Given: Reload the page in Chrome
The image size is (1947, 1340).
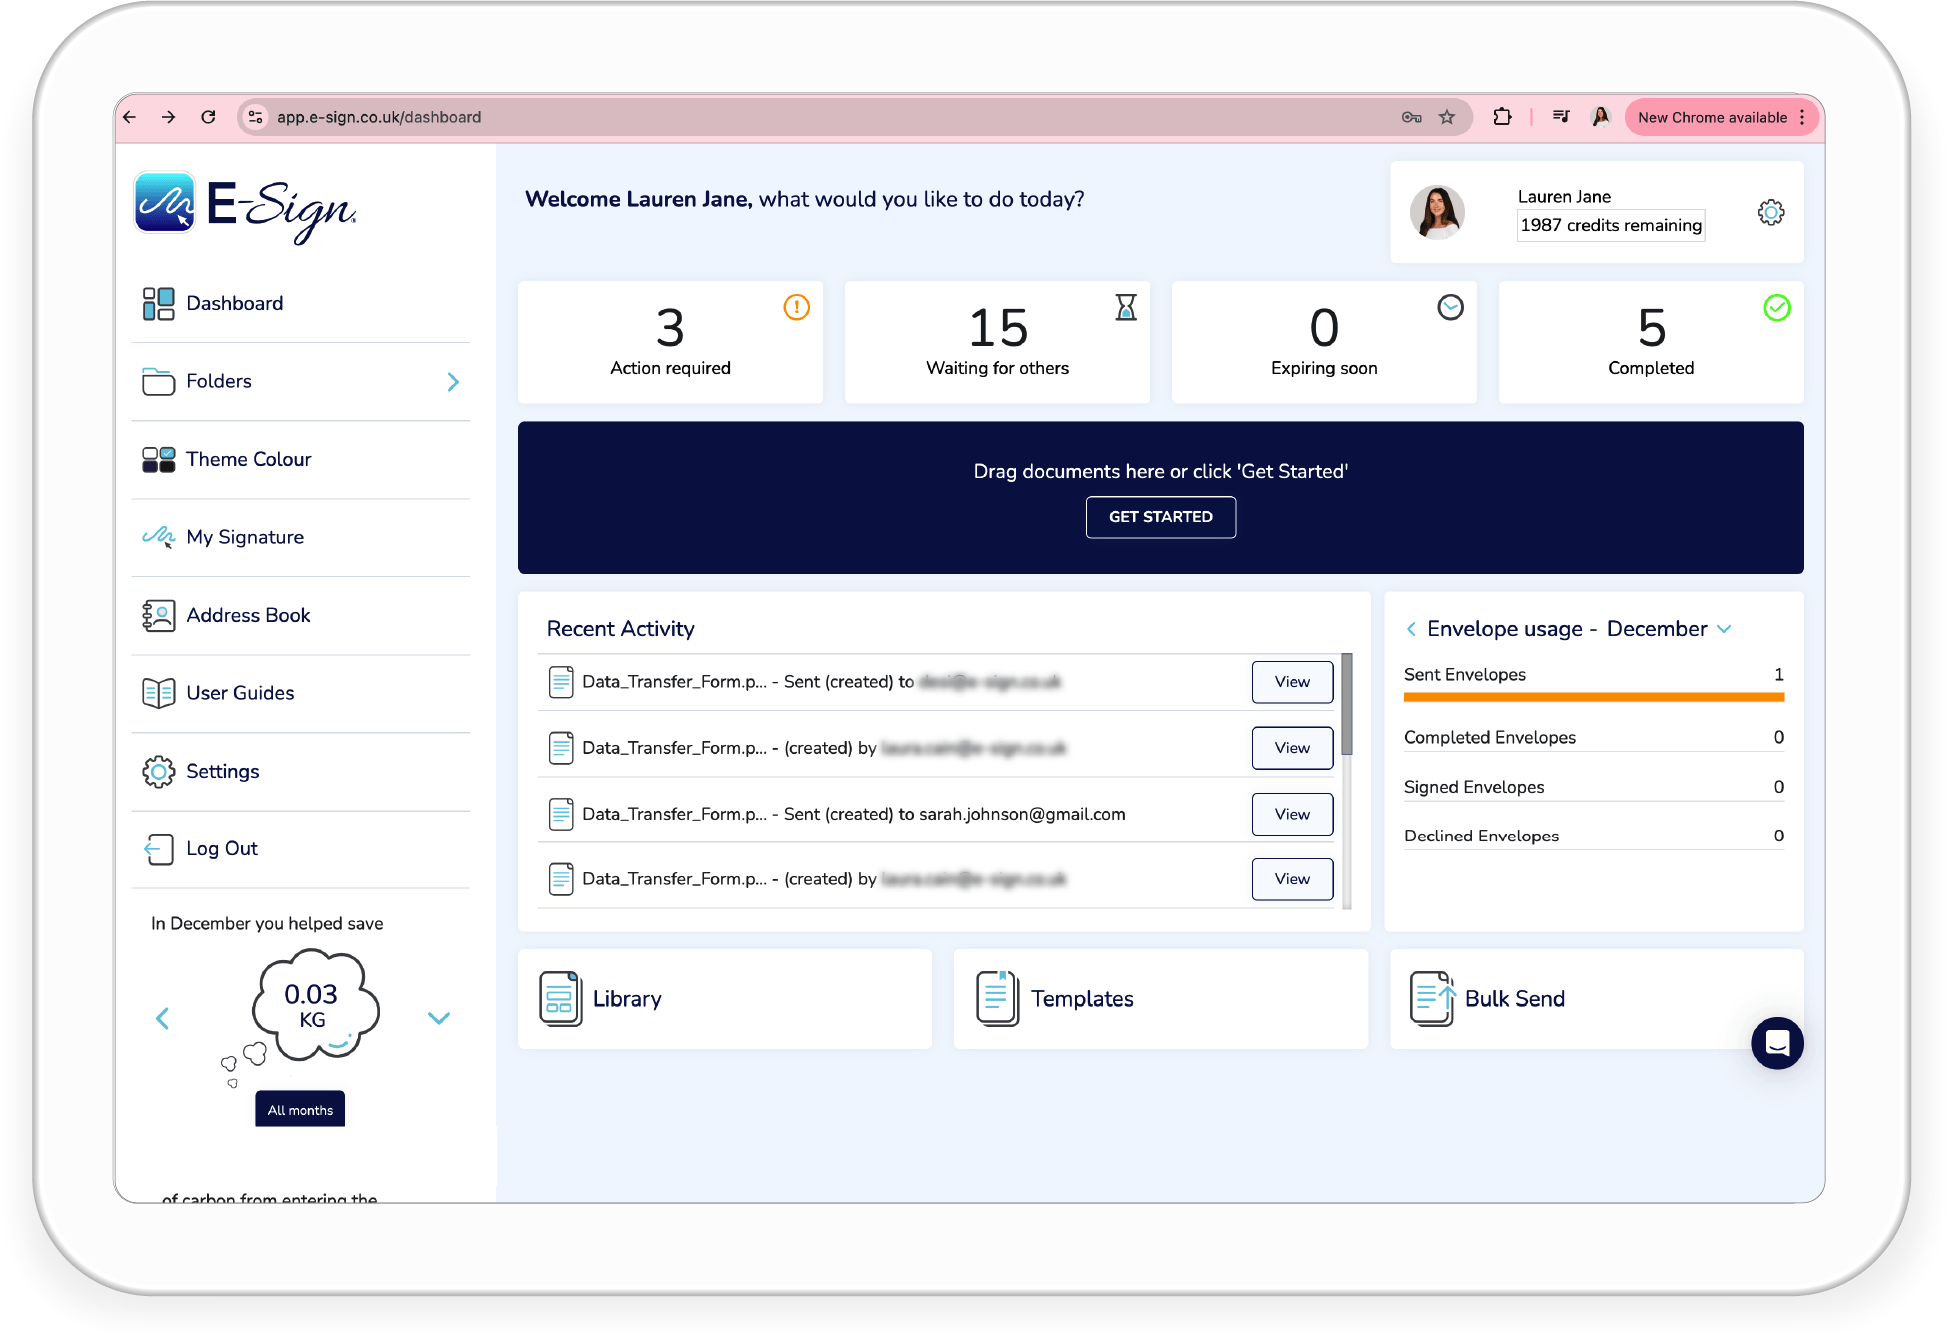Looking at the screenshot, I should click(208, 117).
